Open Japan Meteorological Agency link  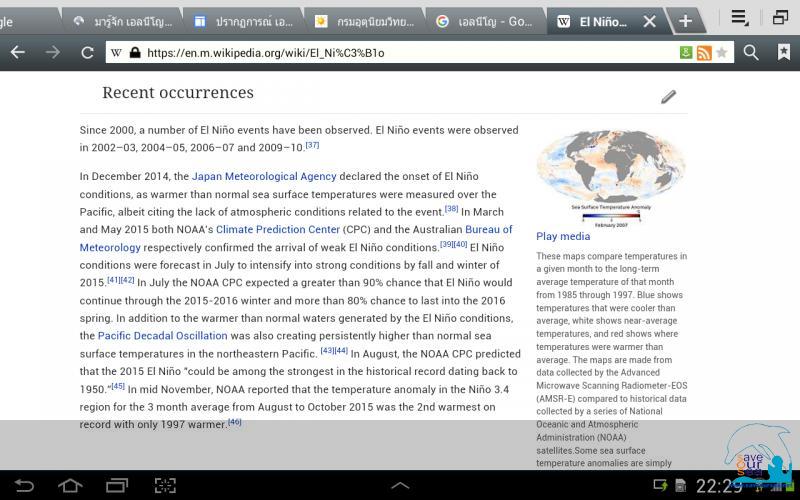pos(264,177)
